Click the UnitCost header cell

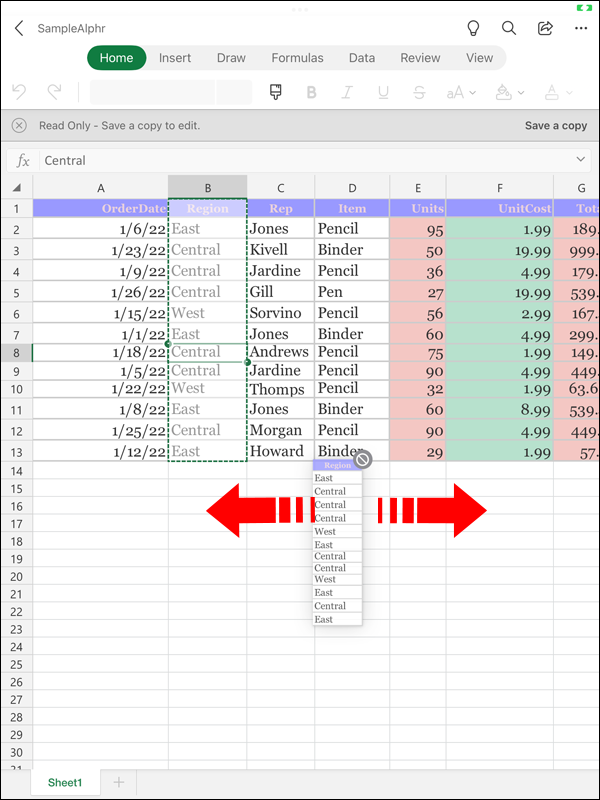click(499, 208)
